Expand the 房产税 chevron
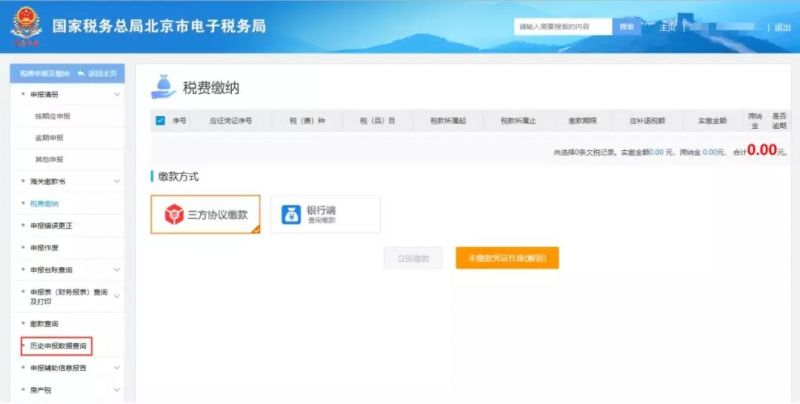The width and height of the screenshot is (800, 404). tap(117, 390)
